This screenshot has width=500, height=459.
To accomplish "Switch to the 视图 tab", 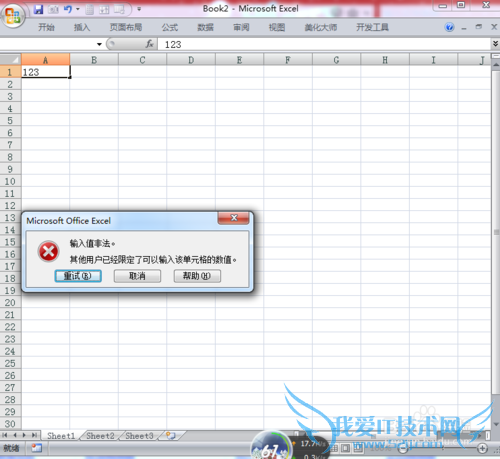I will [x=277, y=27].
